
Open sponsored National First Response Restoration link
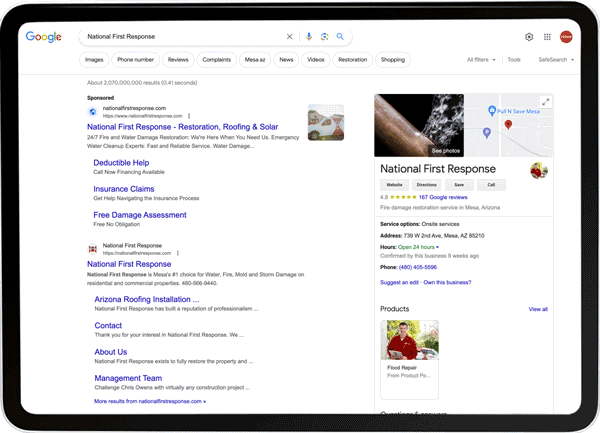183,127
